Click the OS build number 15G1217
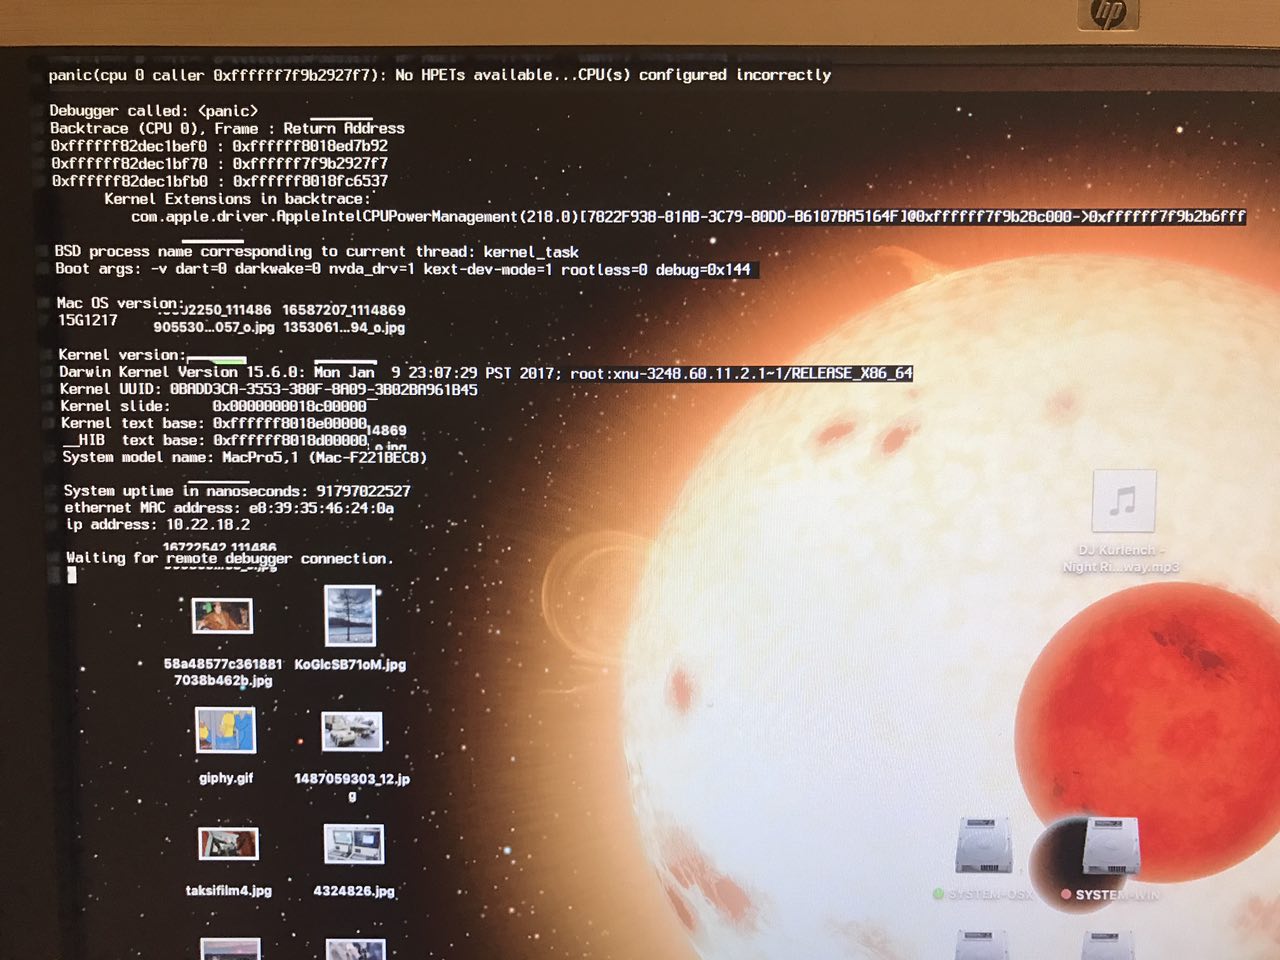This screenshot has width=1280, height=960. coord(87,320)
